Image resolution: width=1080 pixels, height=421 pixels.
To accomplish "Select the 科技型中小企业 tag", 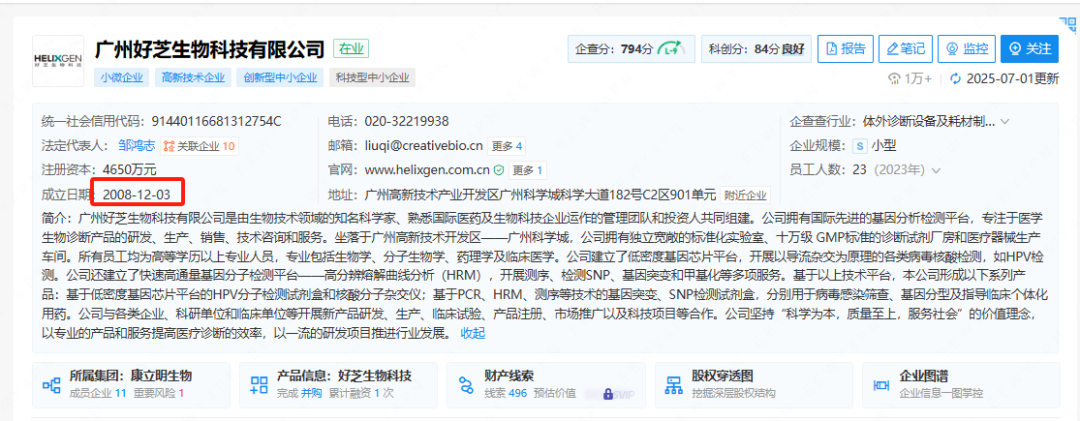I will pyautogui.click(x=372, y=77).
